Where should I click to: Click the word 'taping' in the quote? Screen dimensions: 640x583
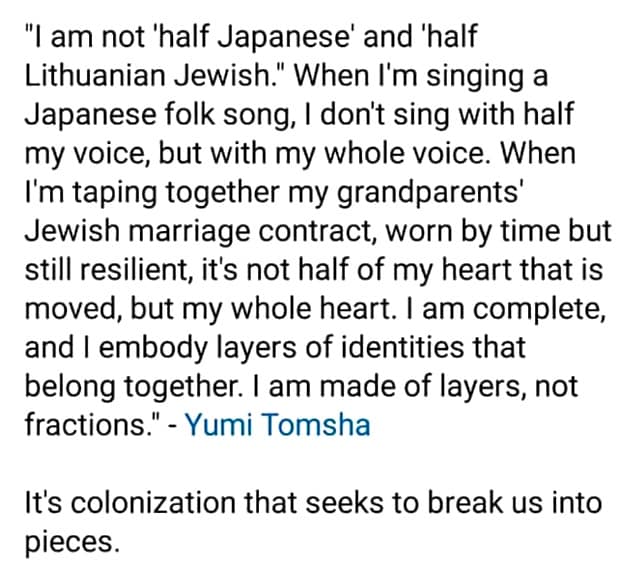[115, 194]
